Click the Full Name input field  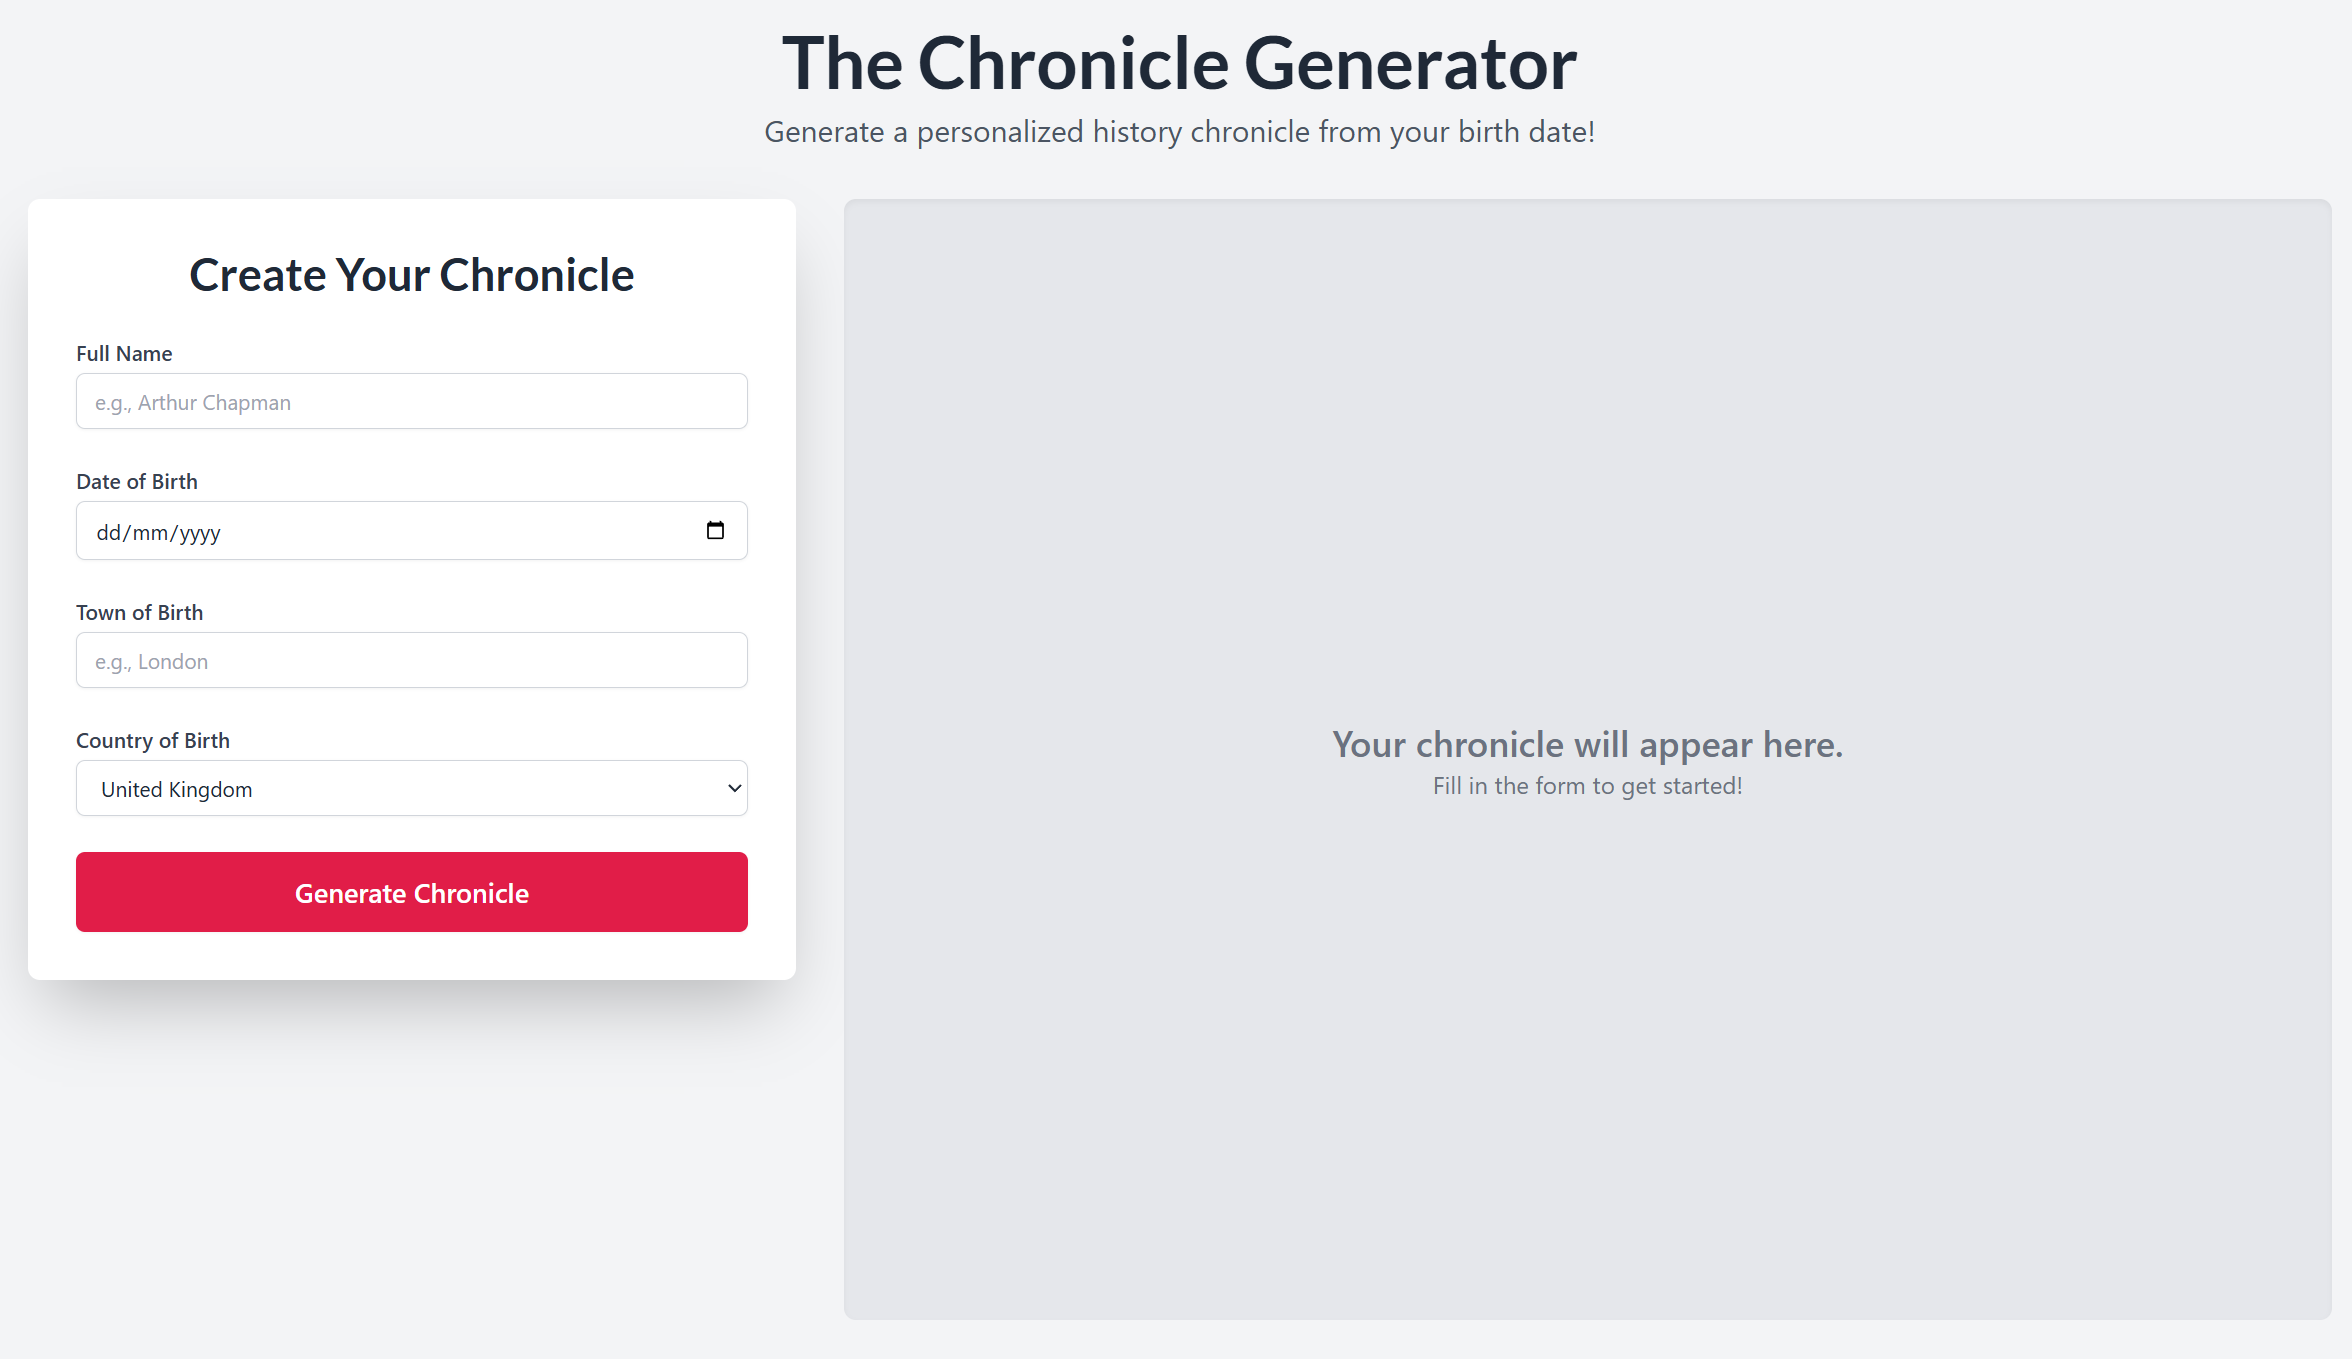click(411, 401)
